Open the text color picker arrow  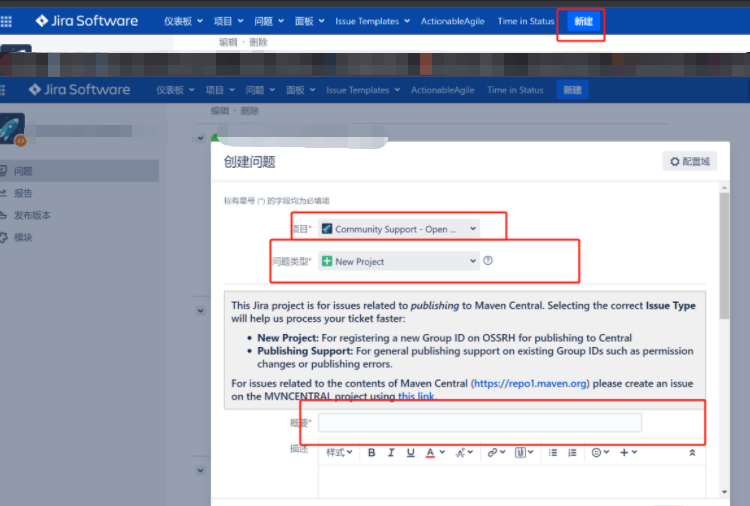pyautogui.click(x=442, y=452)
